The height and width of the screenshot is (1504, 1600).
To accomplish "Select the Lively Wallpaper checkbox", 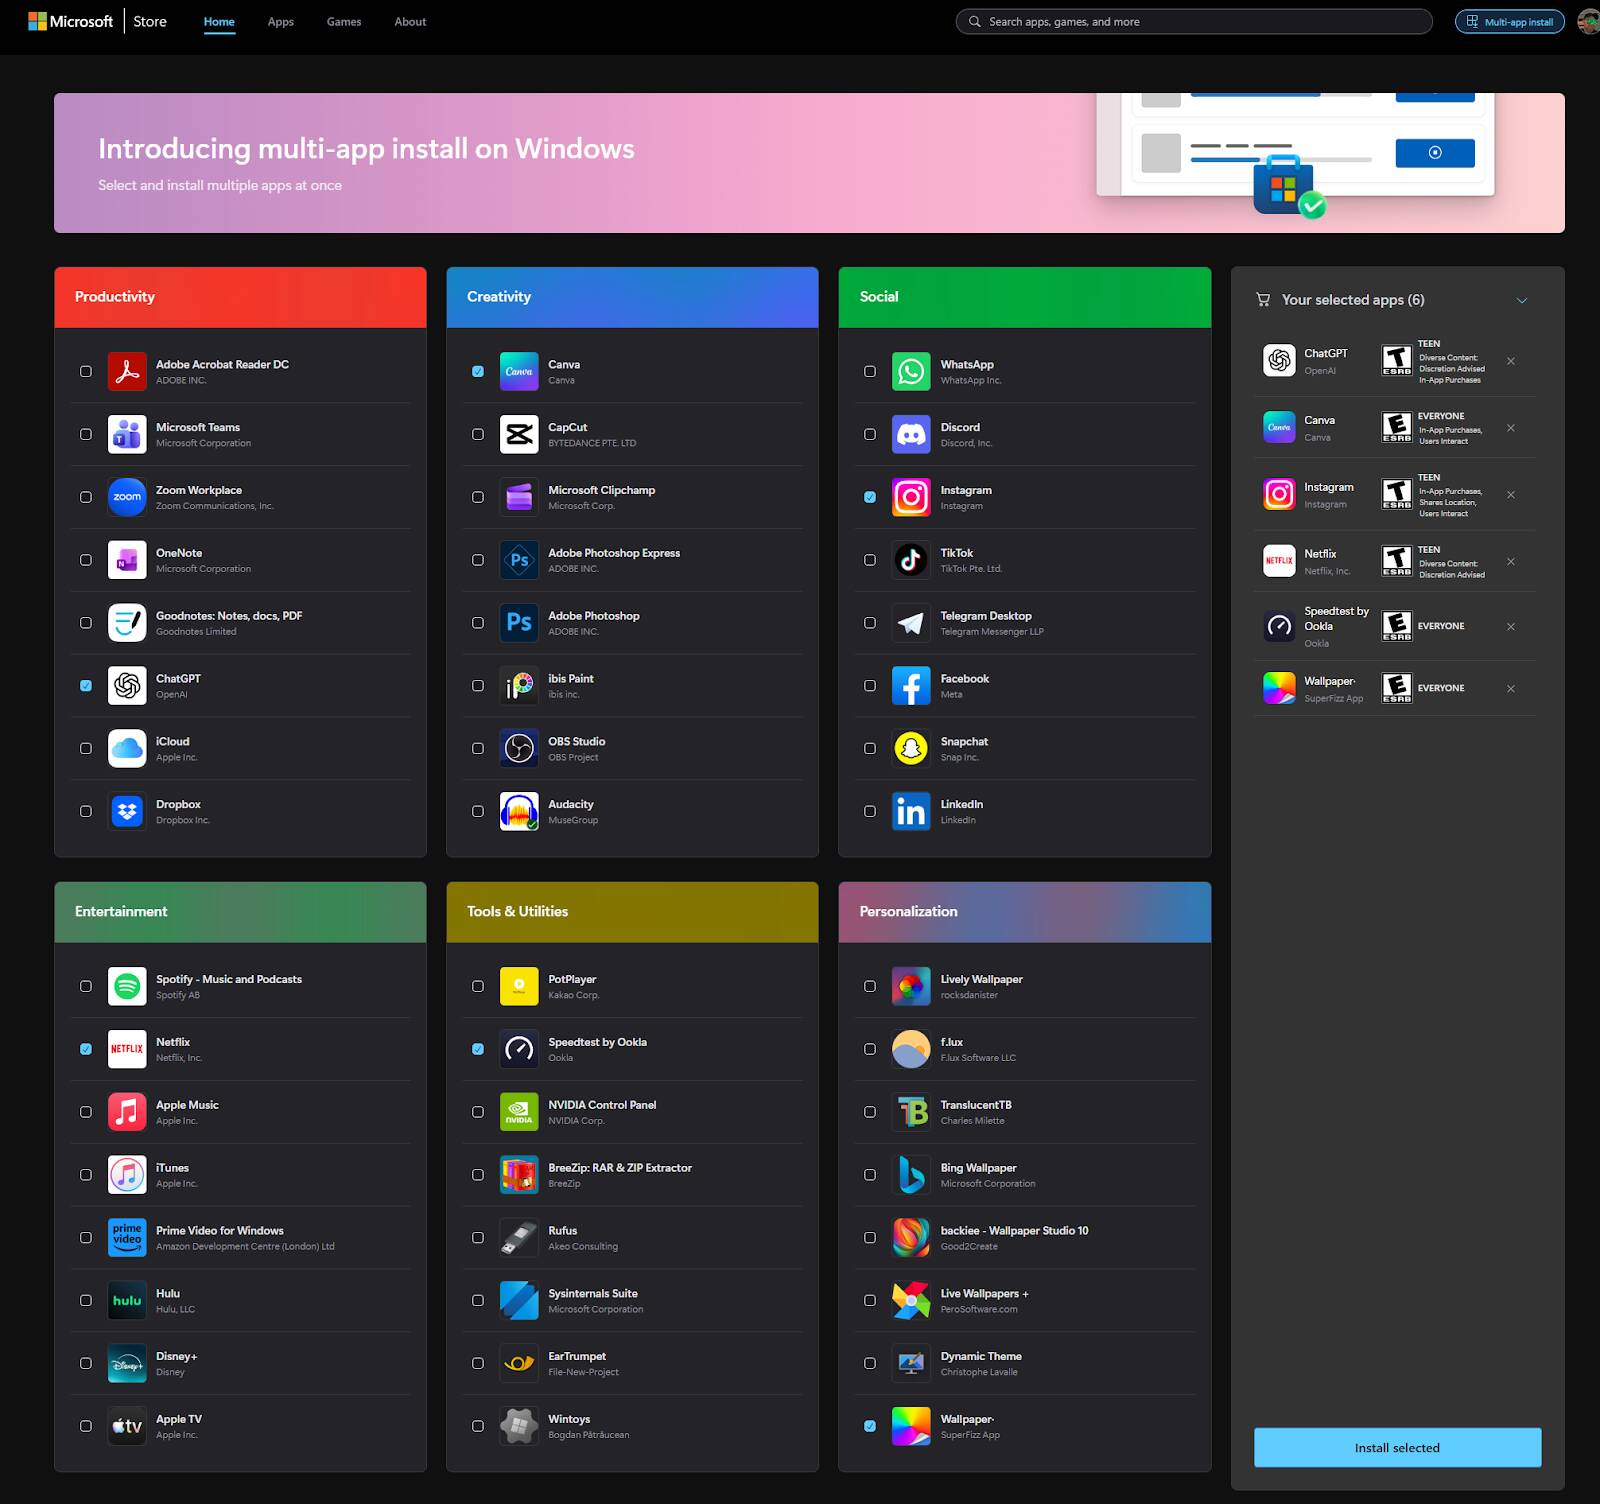I will tap(870, 986).
